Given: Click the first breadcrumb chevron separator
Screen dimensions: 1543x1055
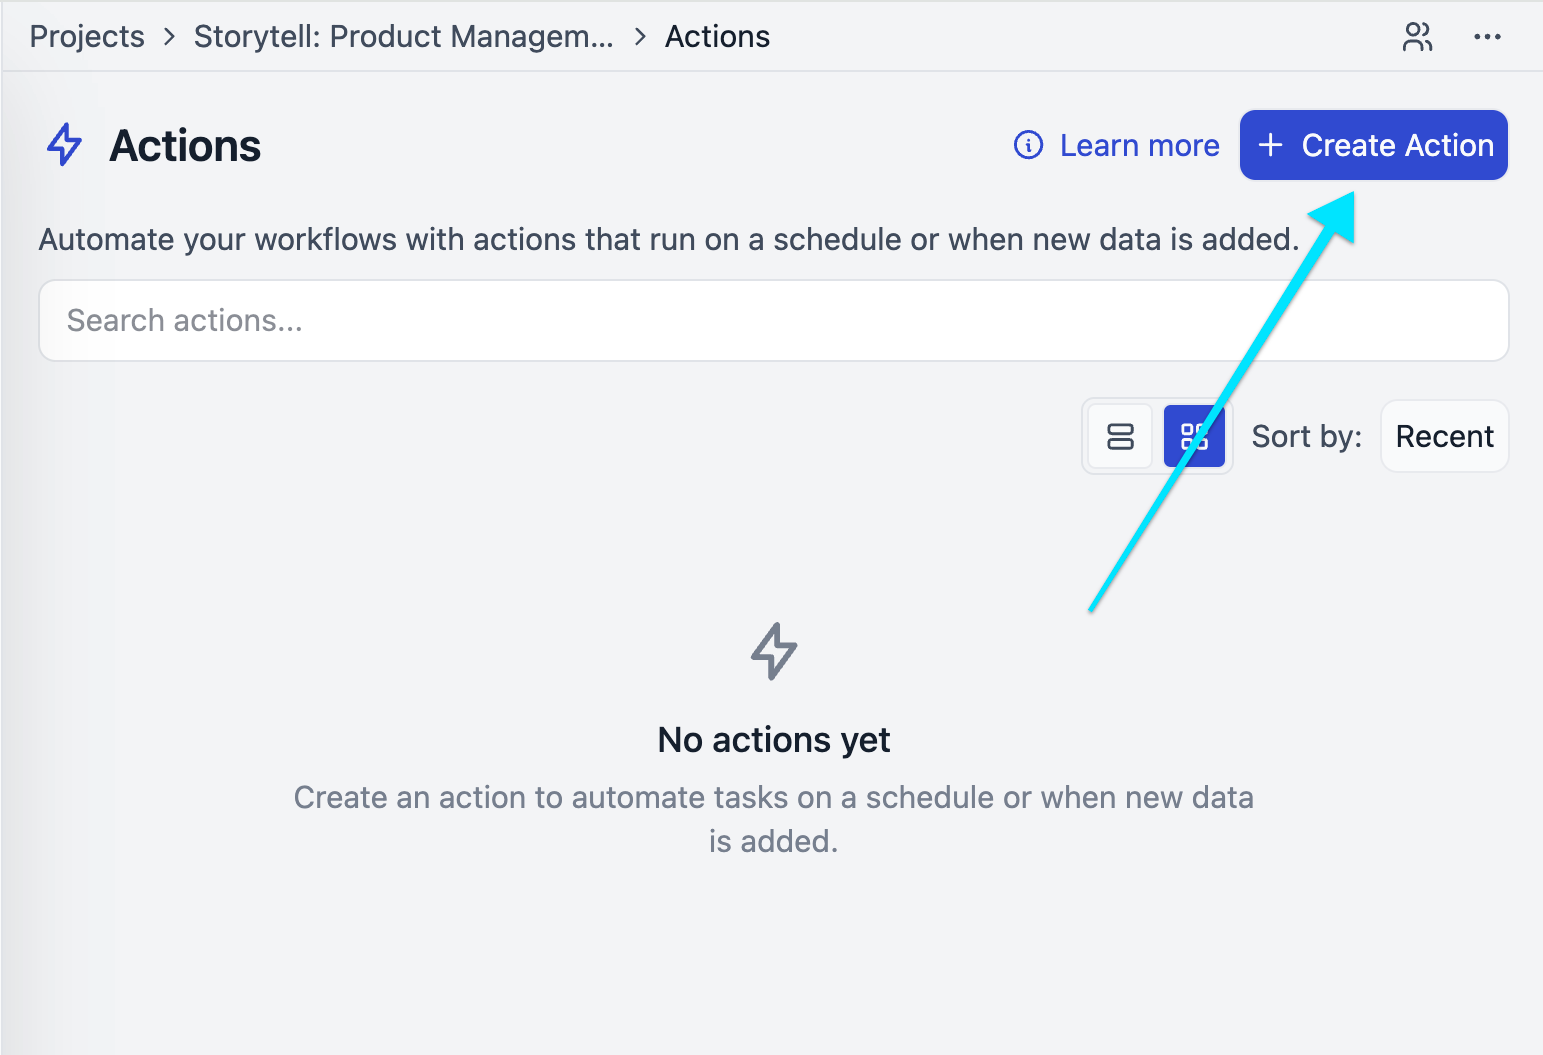Looking at the screenshot, I should [169, 37].
